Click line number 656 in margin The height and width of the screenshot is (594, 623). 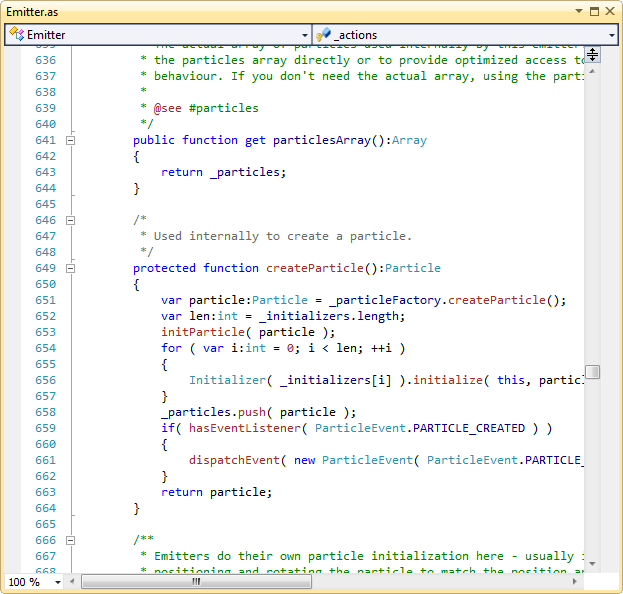(x=45, y=380)
